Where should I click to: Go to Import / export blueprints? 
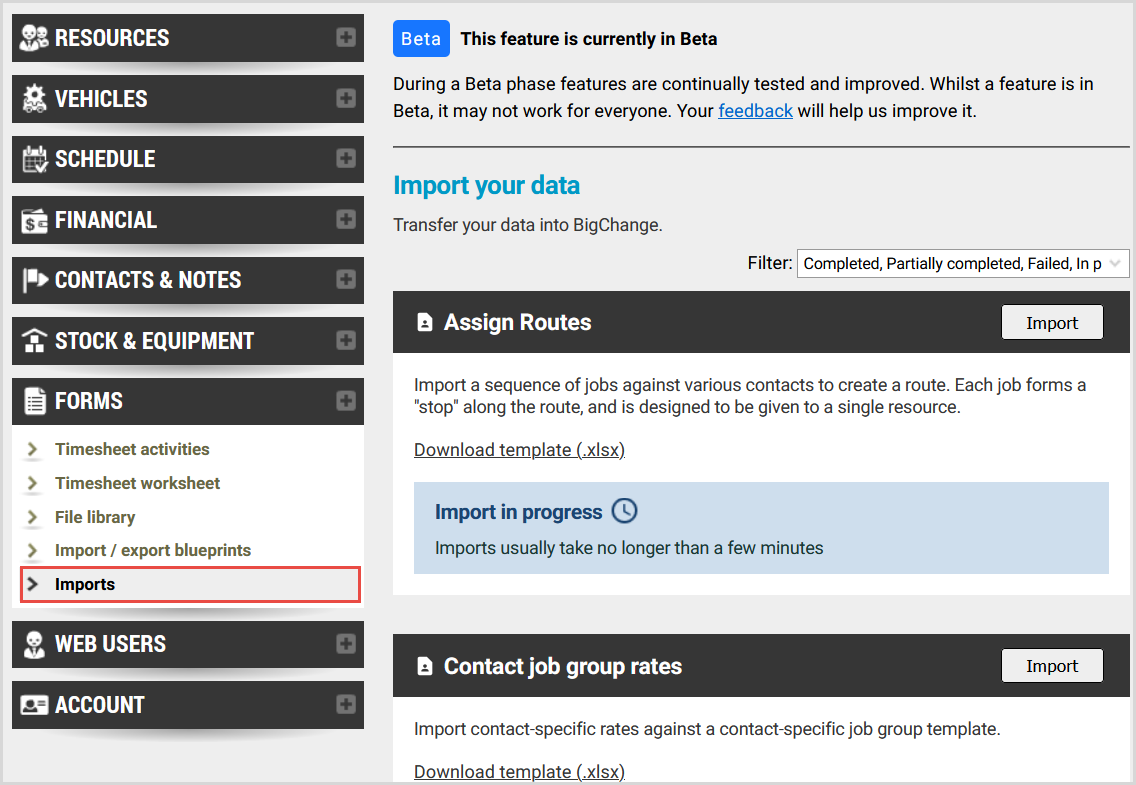click(x=152, y=550)
